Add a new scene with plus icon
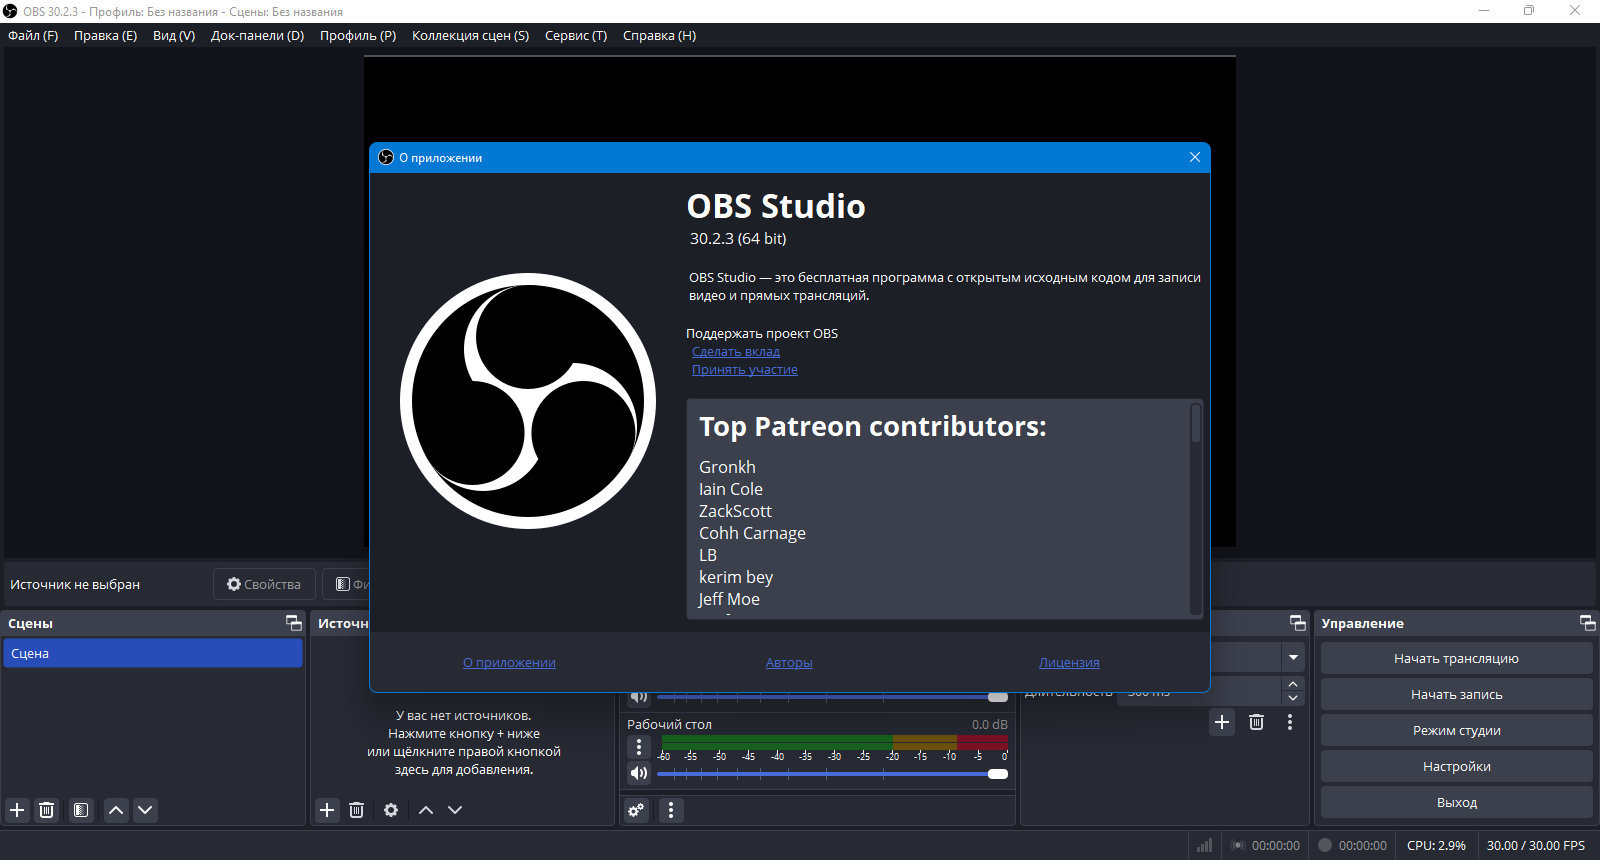Image resolution: width=1600 pixels, height=860 pixels. pos(17,810)
